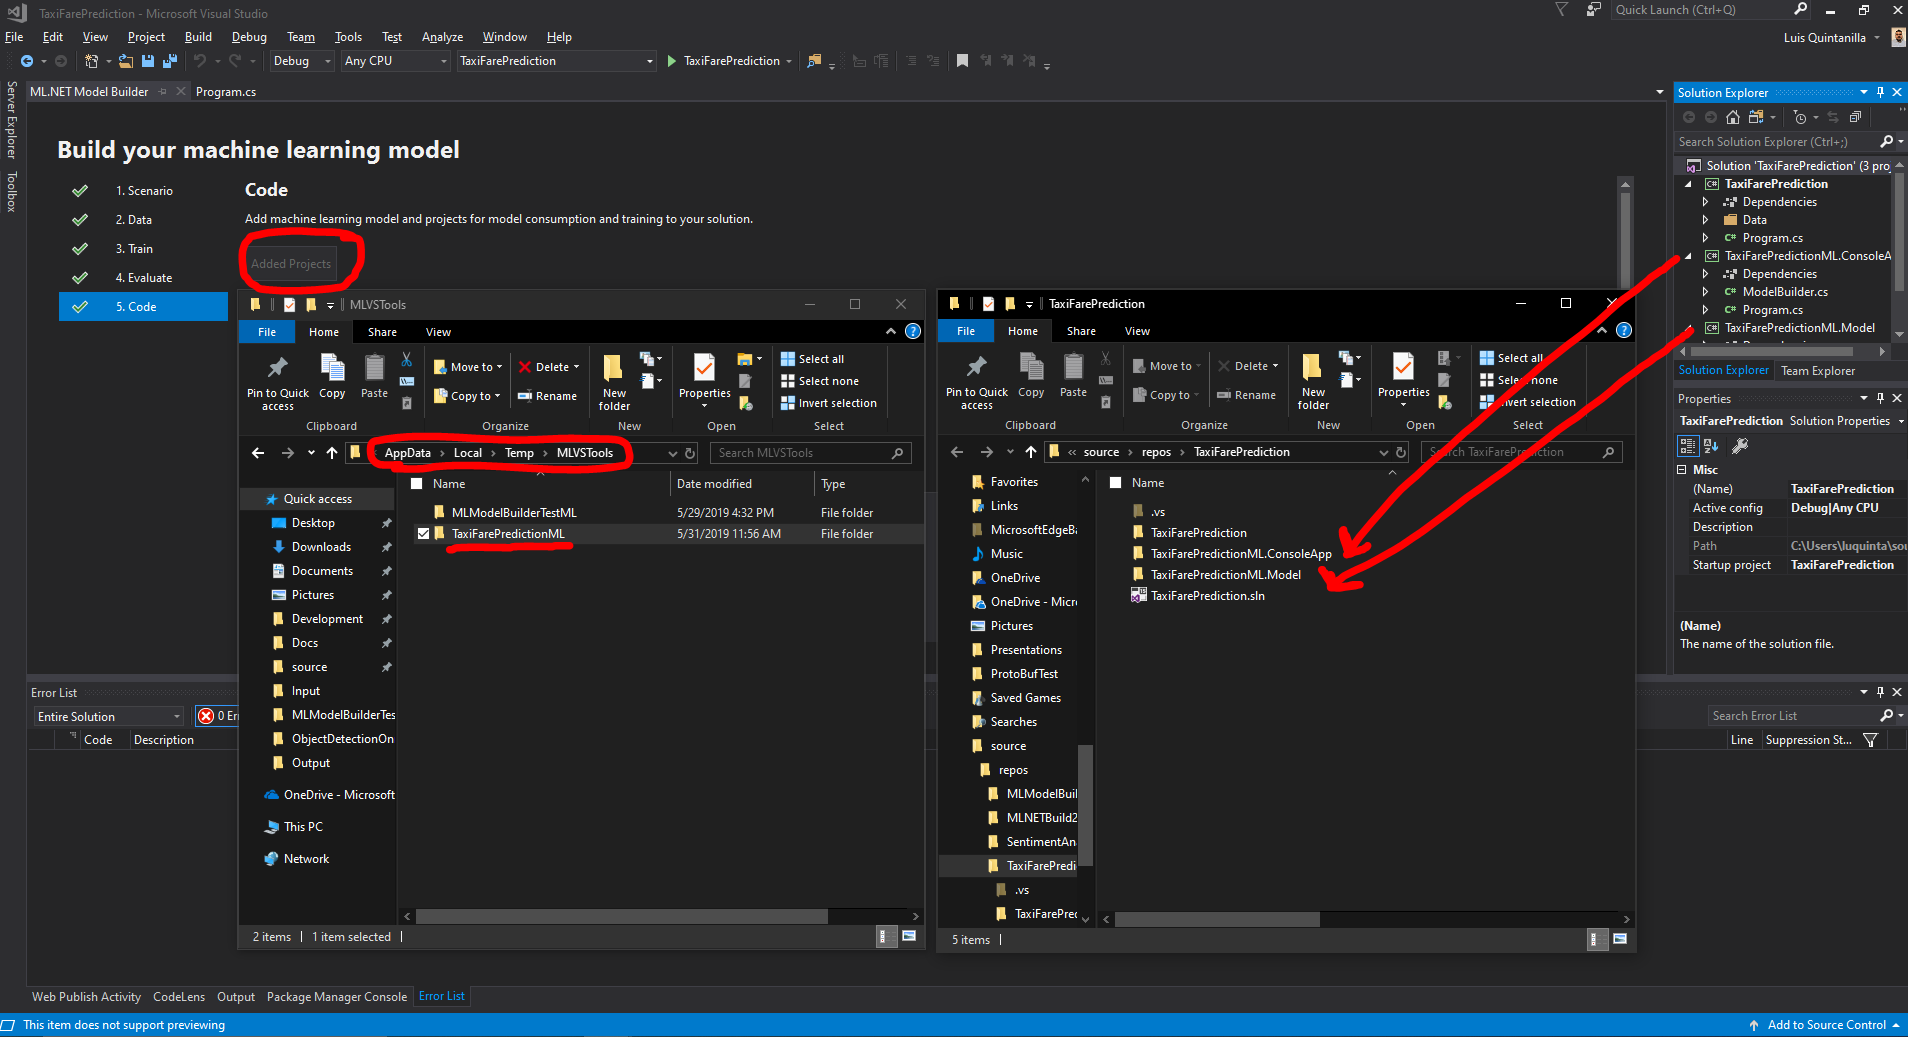Uncheck TaxiFarePredictionML folder checkbox
Screen dimensions: 1908x1037
coord(424,534)
